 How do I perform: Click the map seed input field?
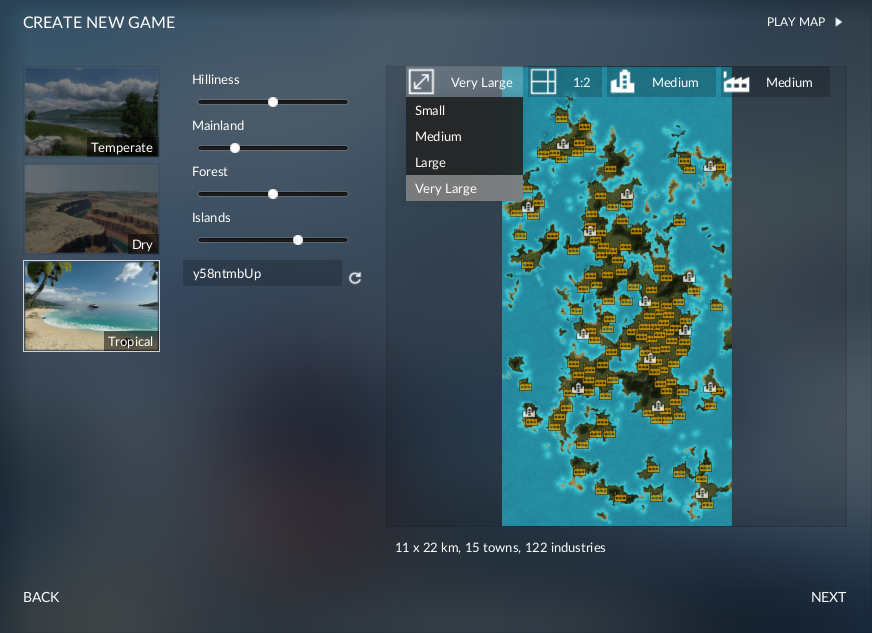(x=262, y=273)
